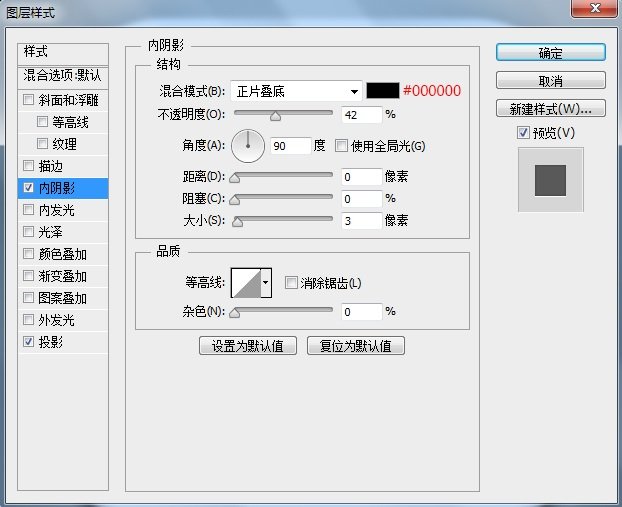Select the 样式 list header

click(63, 54)
